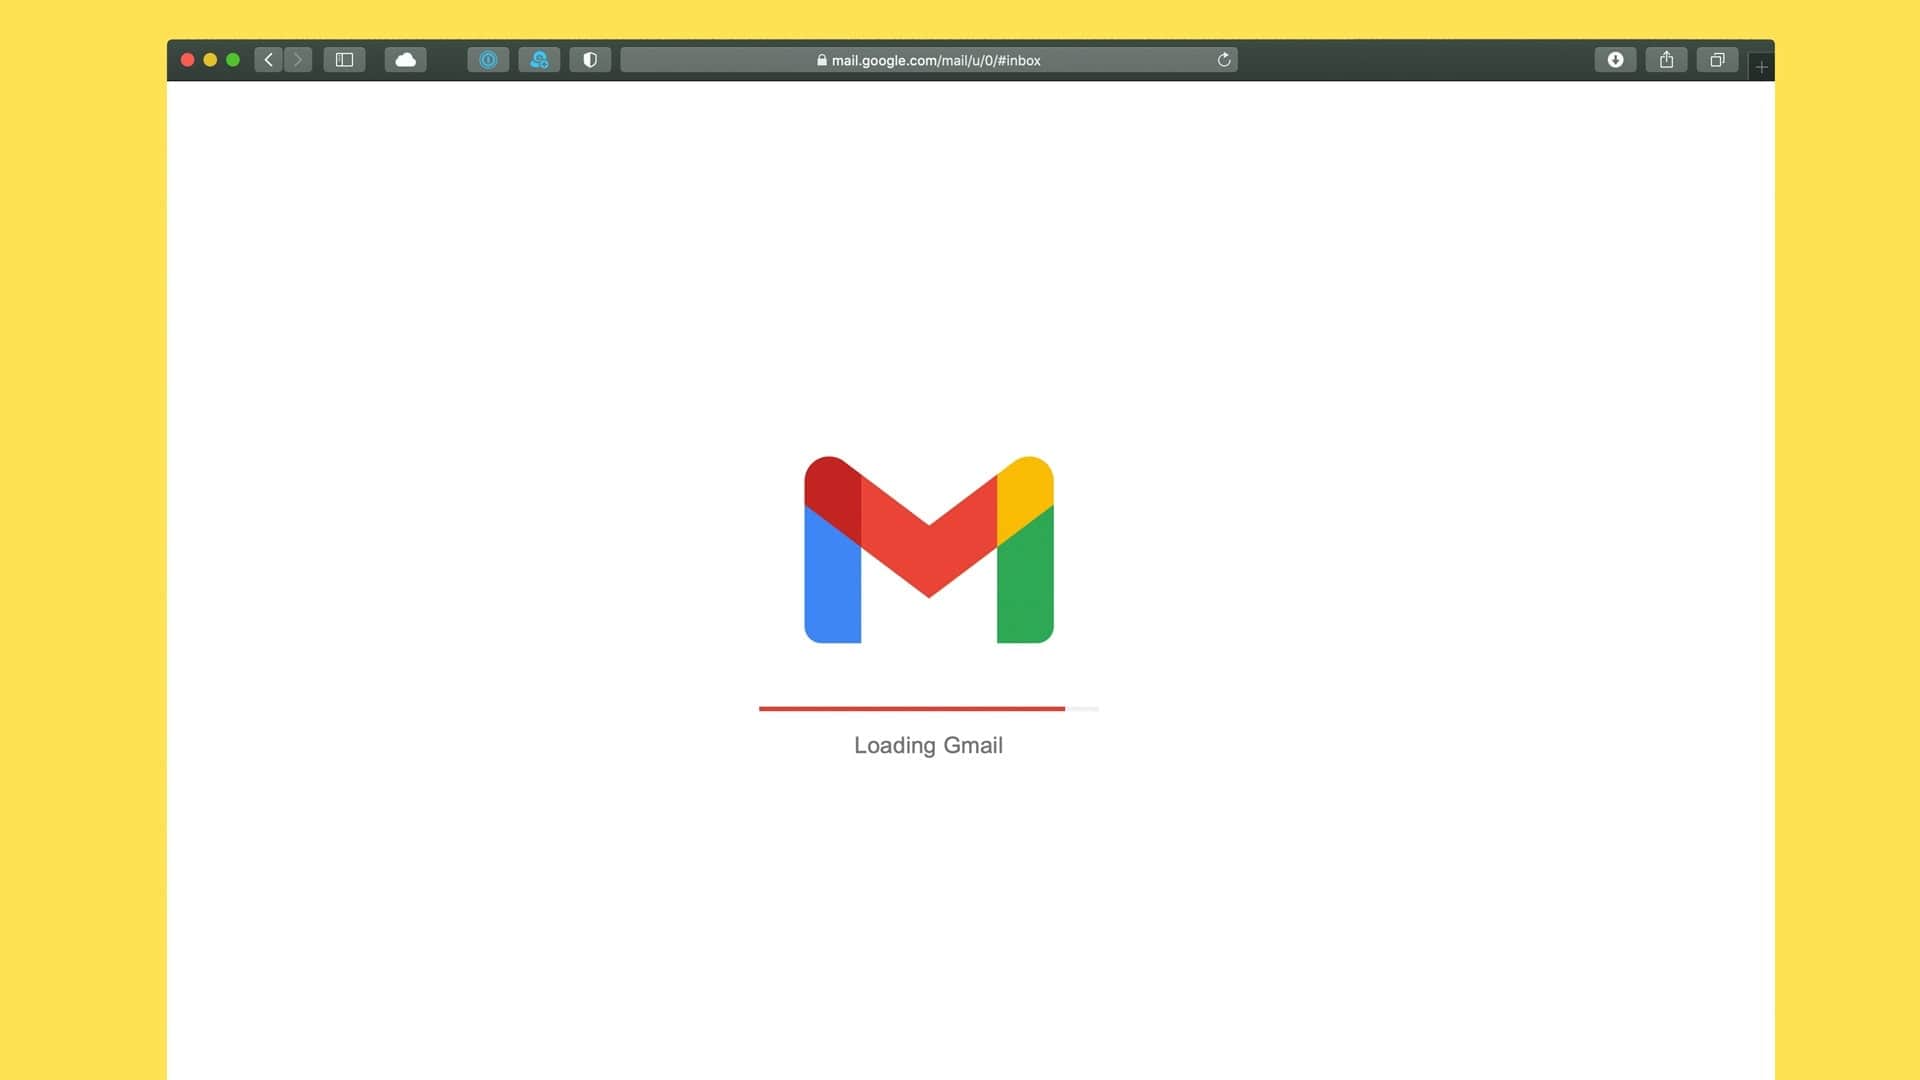The width and height of the screenshot is (1920, 1080).
Task: Toggle the Safari sidebar panel
Action: click(344, 60)
